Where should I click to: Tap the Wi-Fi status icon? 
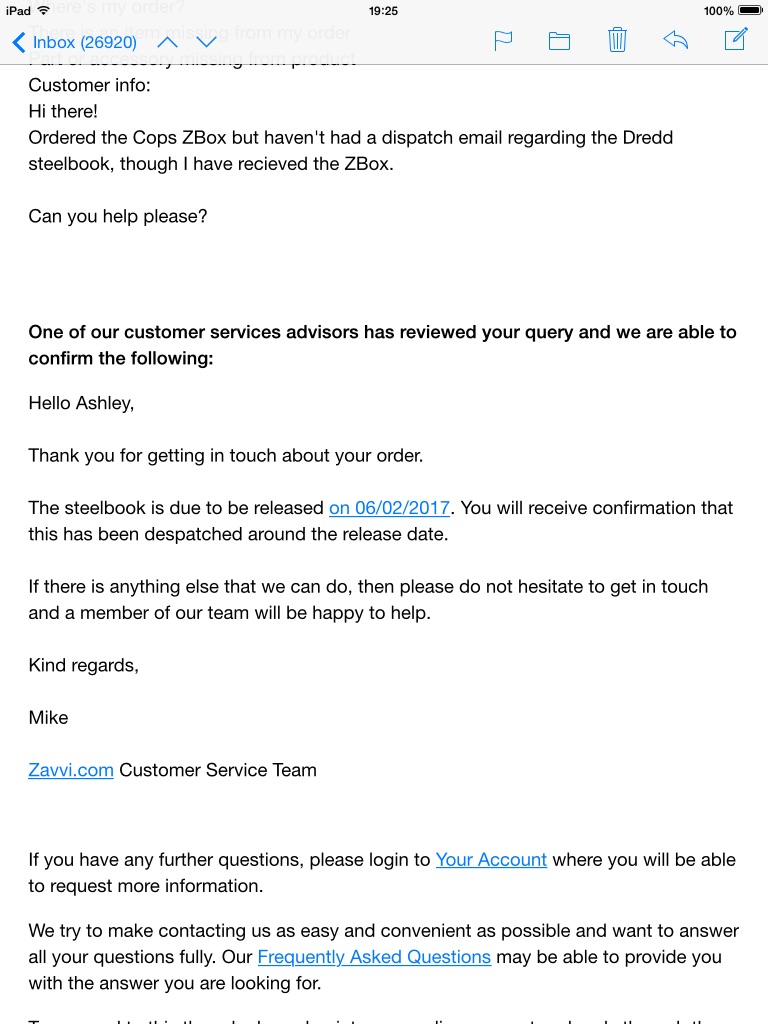click(x=44, y=10)
